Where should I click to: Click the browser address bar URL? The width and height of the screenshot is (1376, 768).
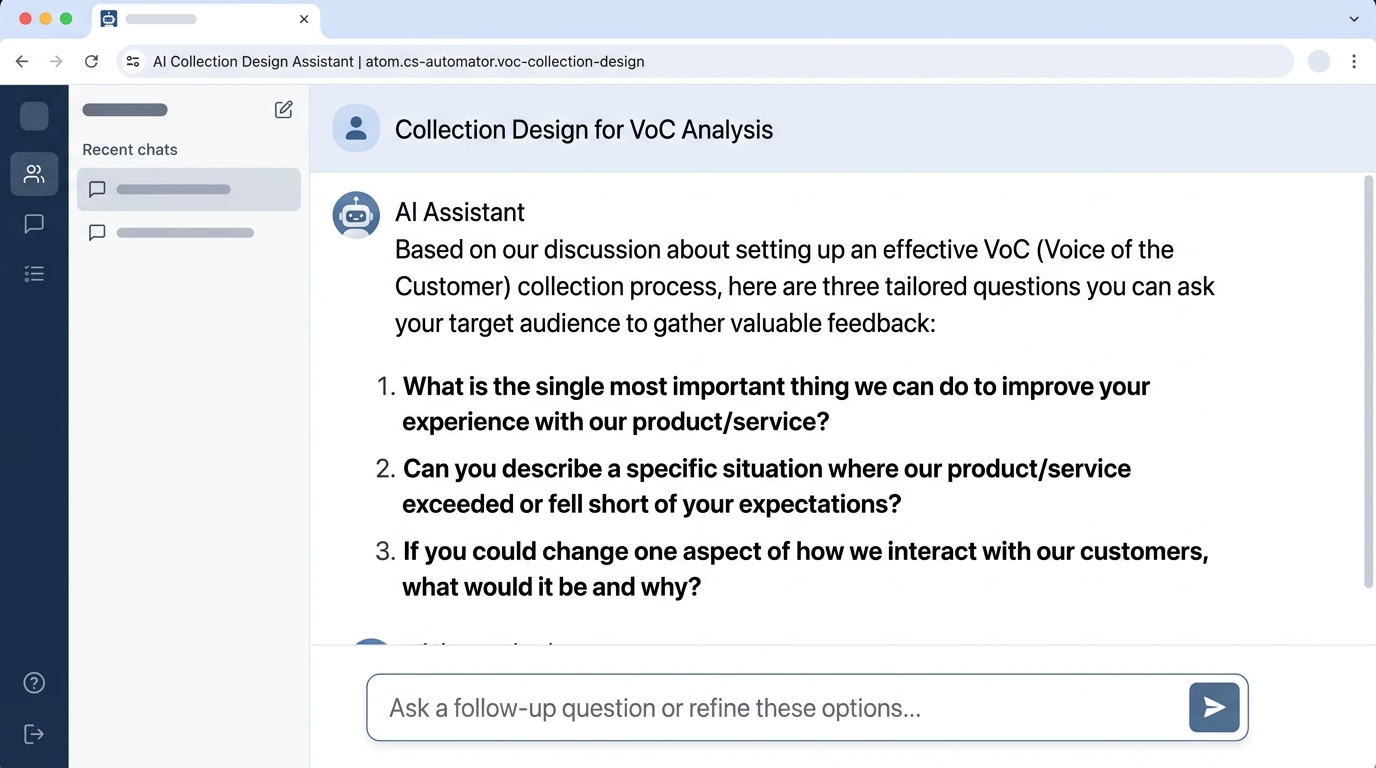tap(398, 62)
